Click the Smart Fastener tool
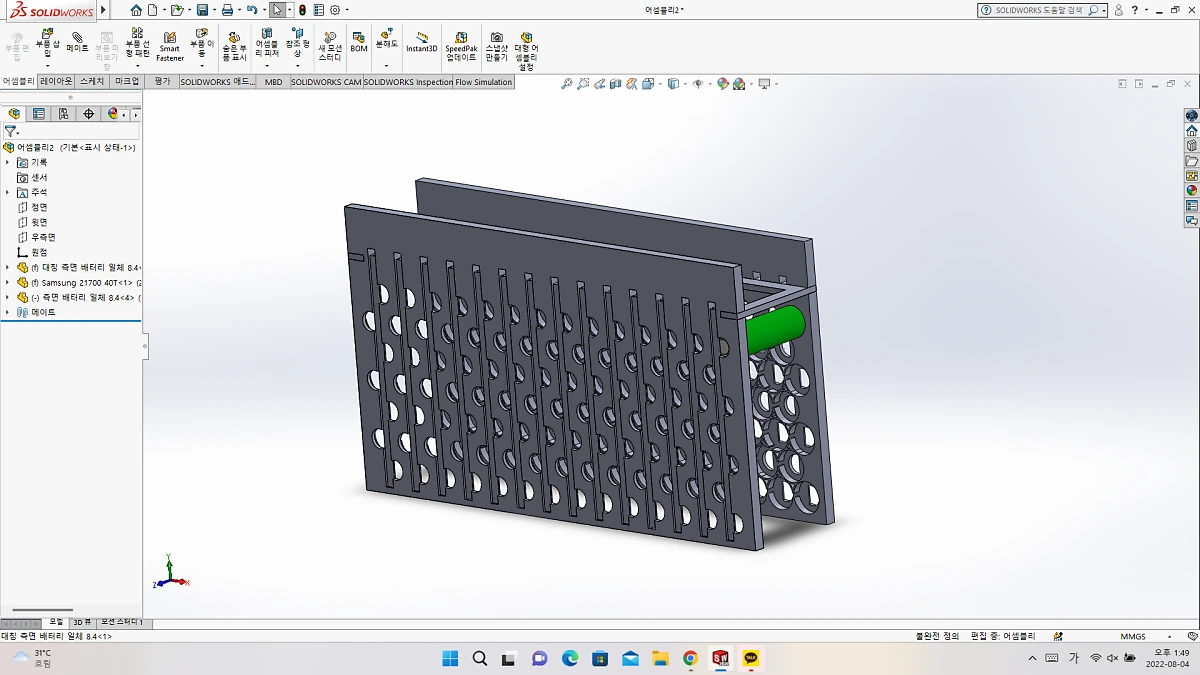The width and height of the screenshot is (1200, 675). pyautogui.click(x=170, y=46)
